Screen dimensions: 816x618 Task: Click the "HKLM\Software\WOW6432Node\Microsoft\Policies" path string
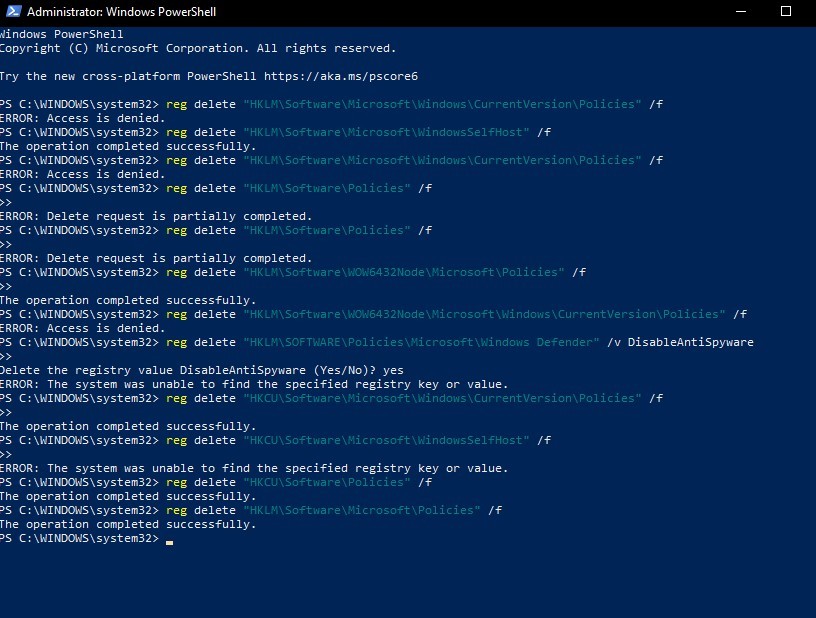point(404,272)
